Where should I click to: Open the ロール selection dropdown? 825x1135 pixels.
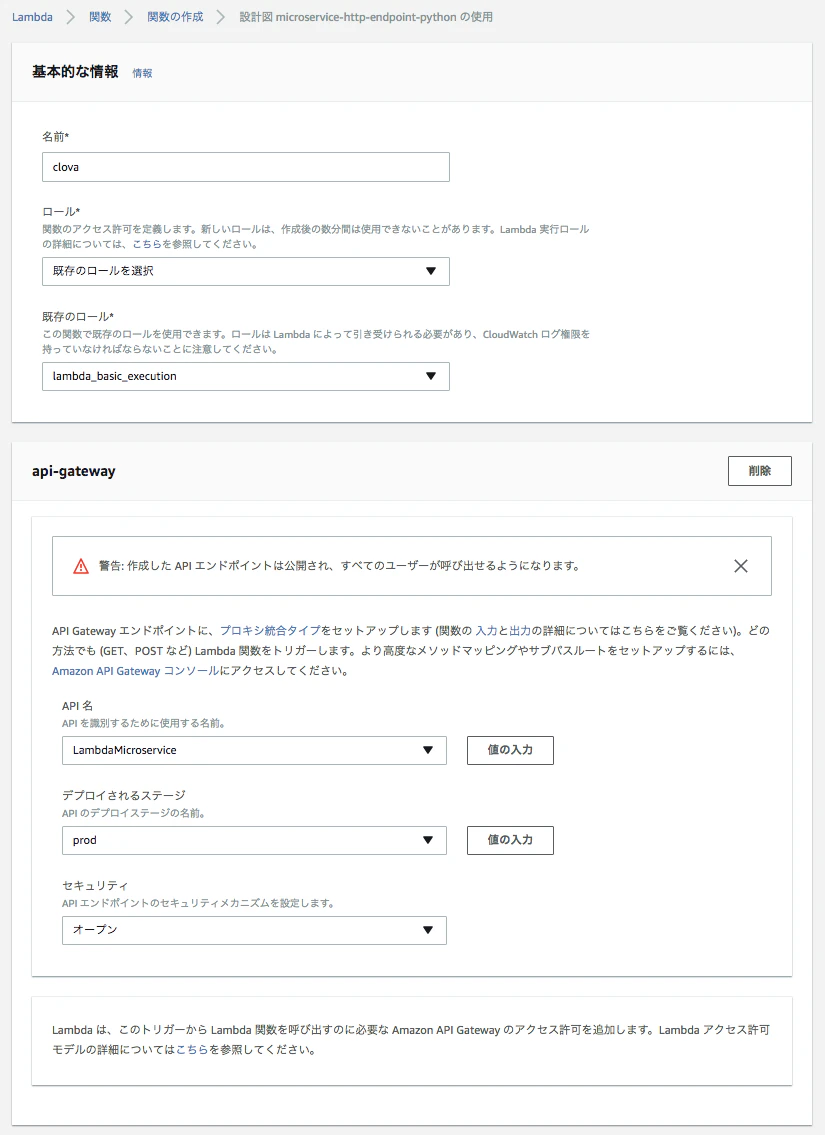point(245,271)
